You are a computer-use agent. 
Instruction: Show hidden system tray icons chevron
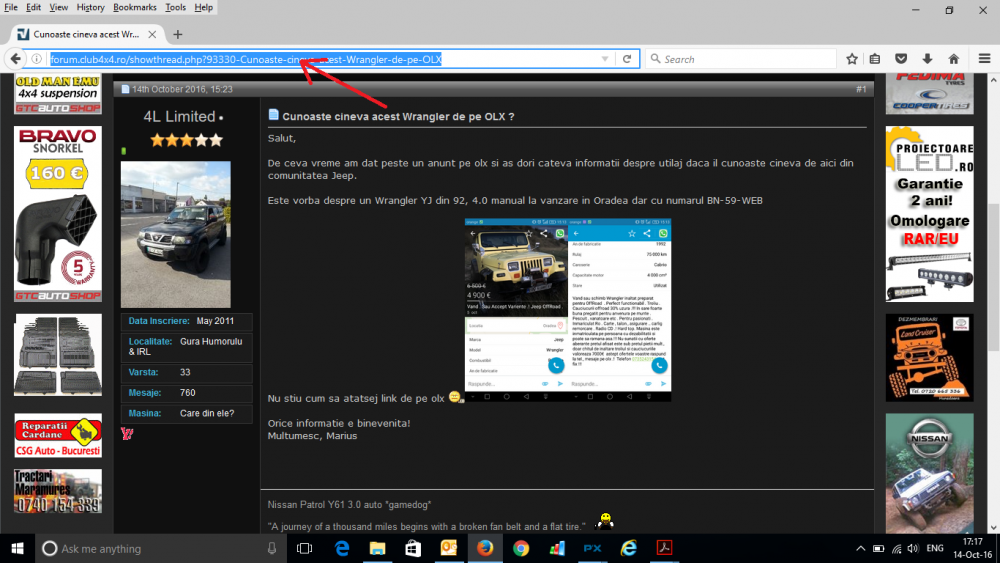tap(860, 548)
